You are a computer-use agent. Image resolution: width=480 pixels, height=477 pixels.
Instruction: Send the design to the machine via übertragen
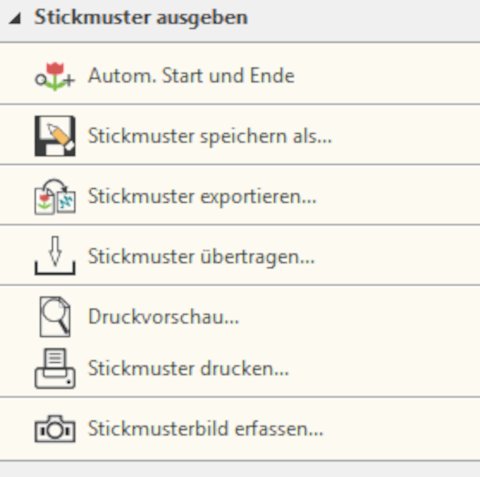point(240,256)
